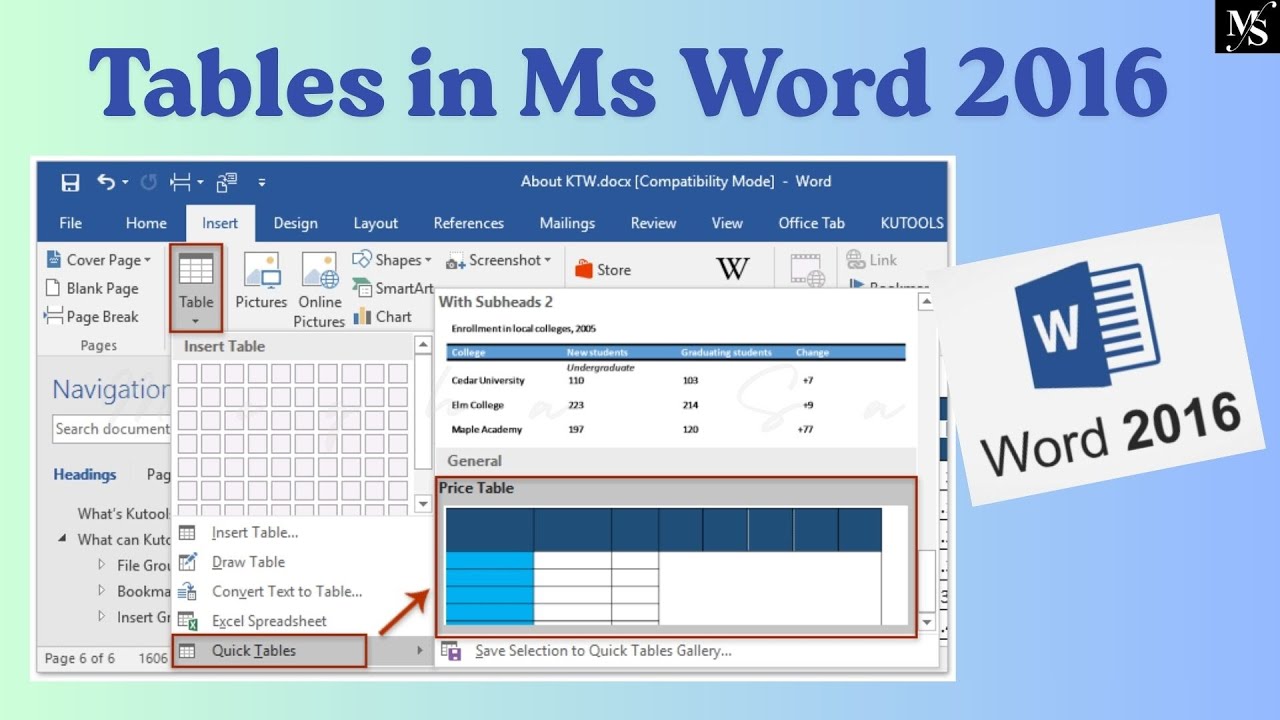
Task: Open the Layout tab
Action: tap(375, 223)
